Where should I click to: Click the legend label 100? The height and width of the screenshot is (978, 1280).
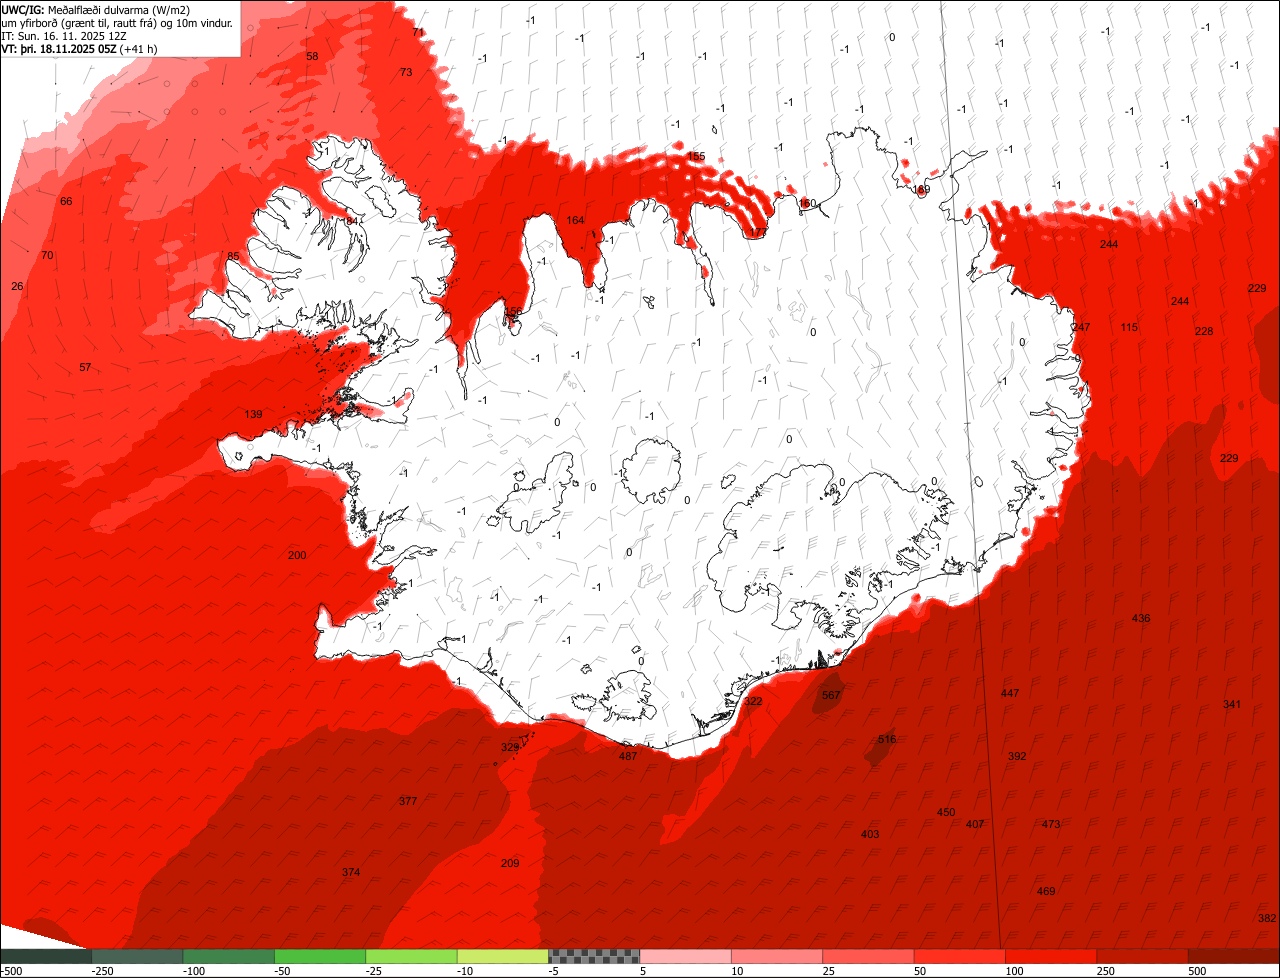(1014, 971)
